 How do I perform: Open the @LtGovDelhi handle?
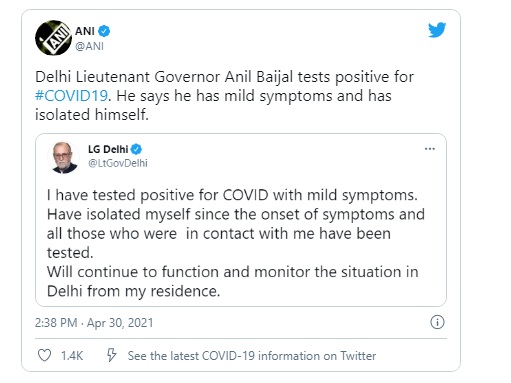(x=118, y=163)
